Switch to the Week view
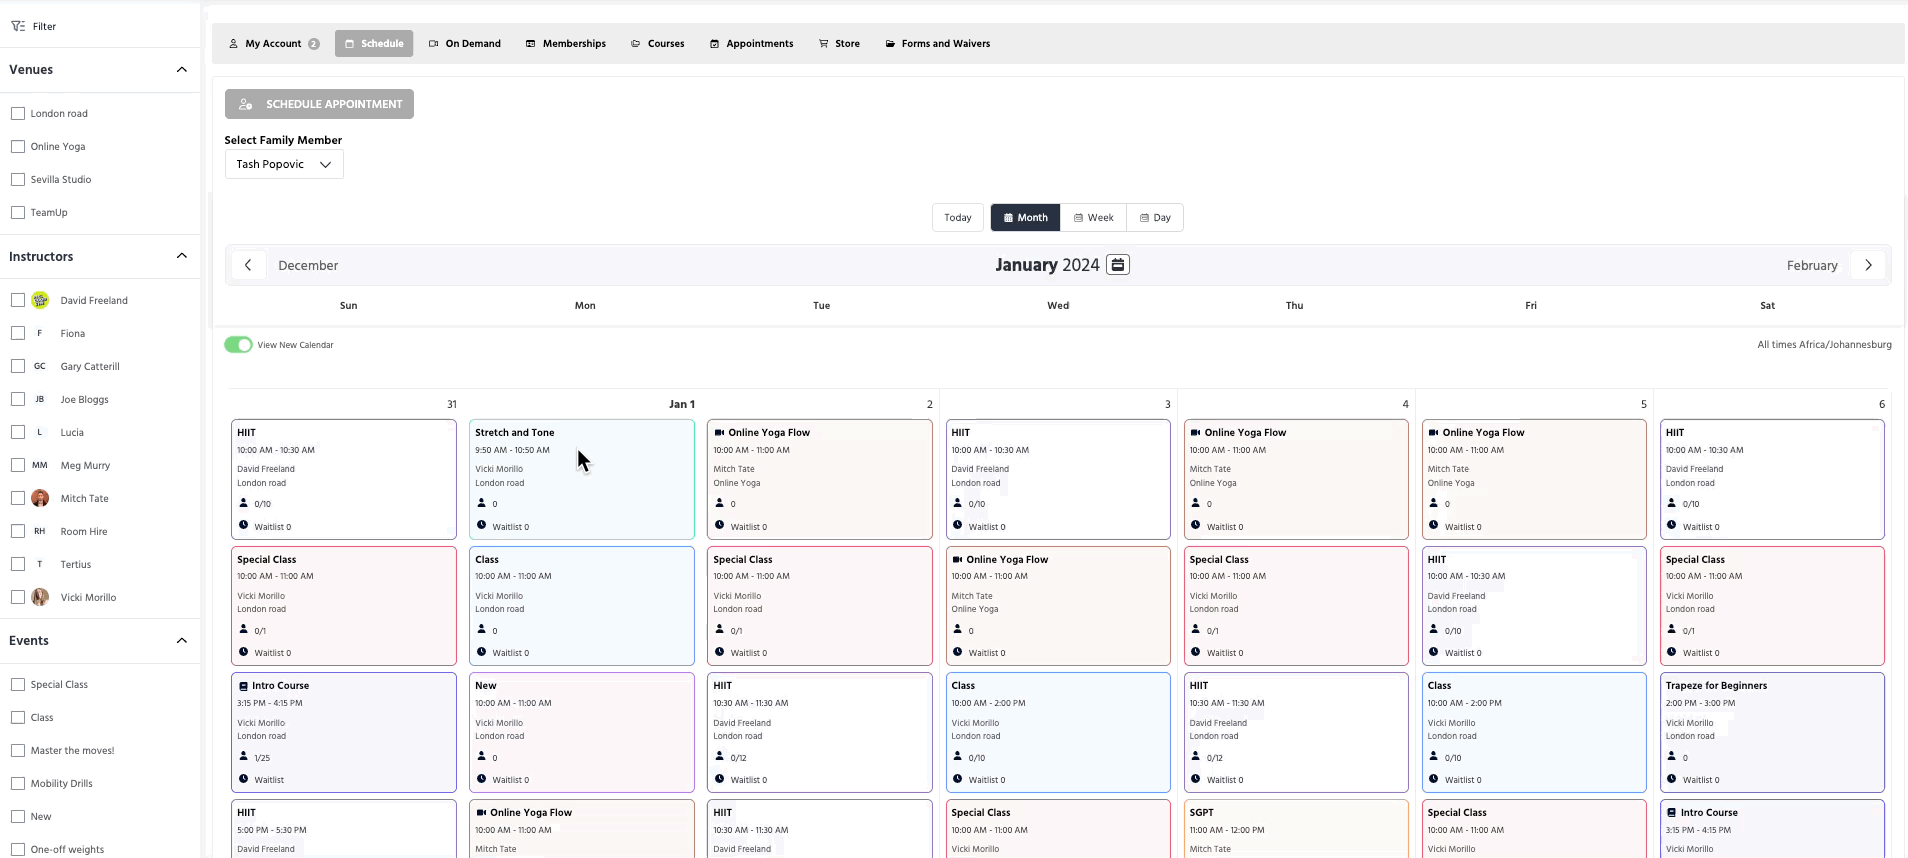Screen dimensions: 1908x858 tap(1093, 218)
